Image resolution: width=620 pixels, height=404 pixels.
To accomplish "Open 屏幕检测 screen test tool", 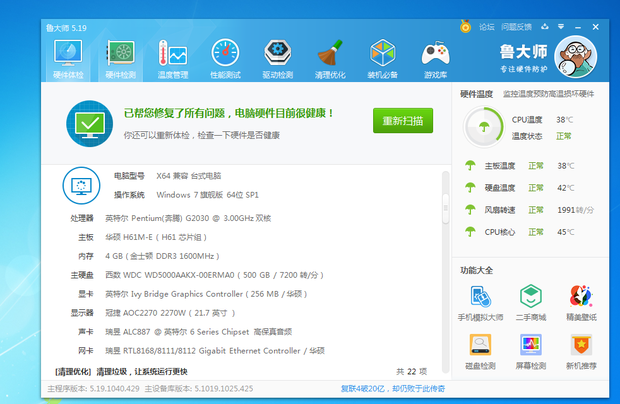I will click(531, 352).
